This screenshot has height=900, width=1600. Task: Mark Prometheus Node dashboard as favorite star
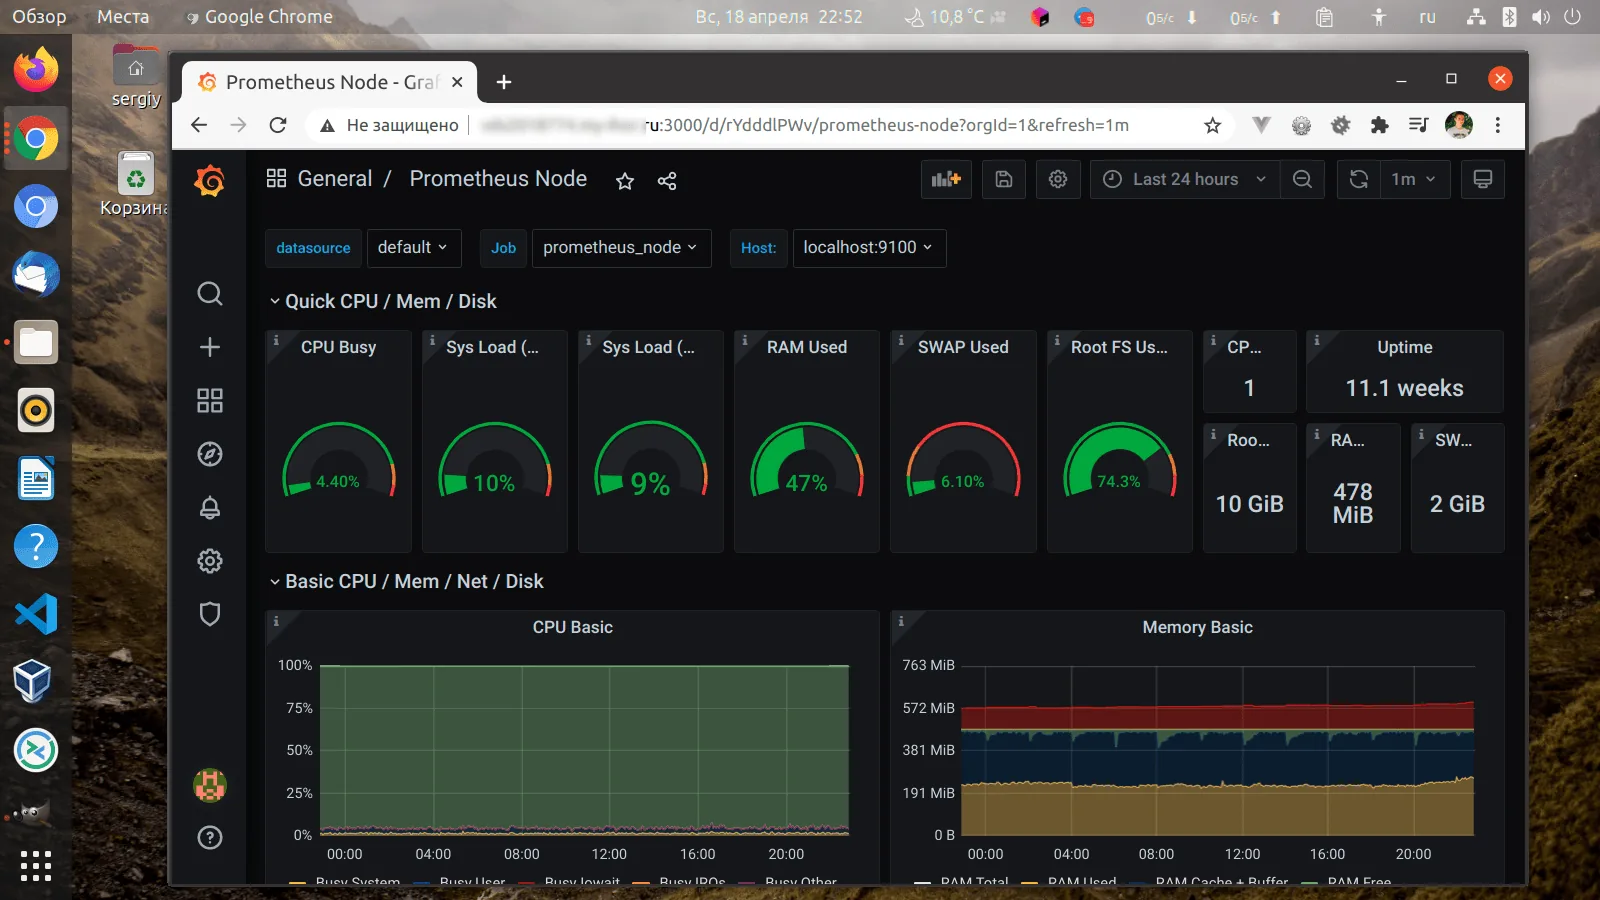pyautogui.click(x=624, y=181)
